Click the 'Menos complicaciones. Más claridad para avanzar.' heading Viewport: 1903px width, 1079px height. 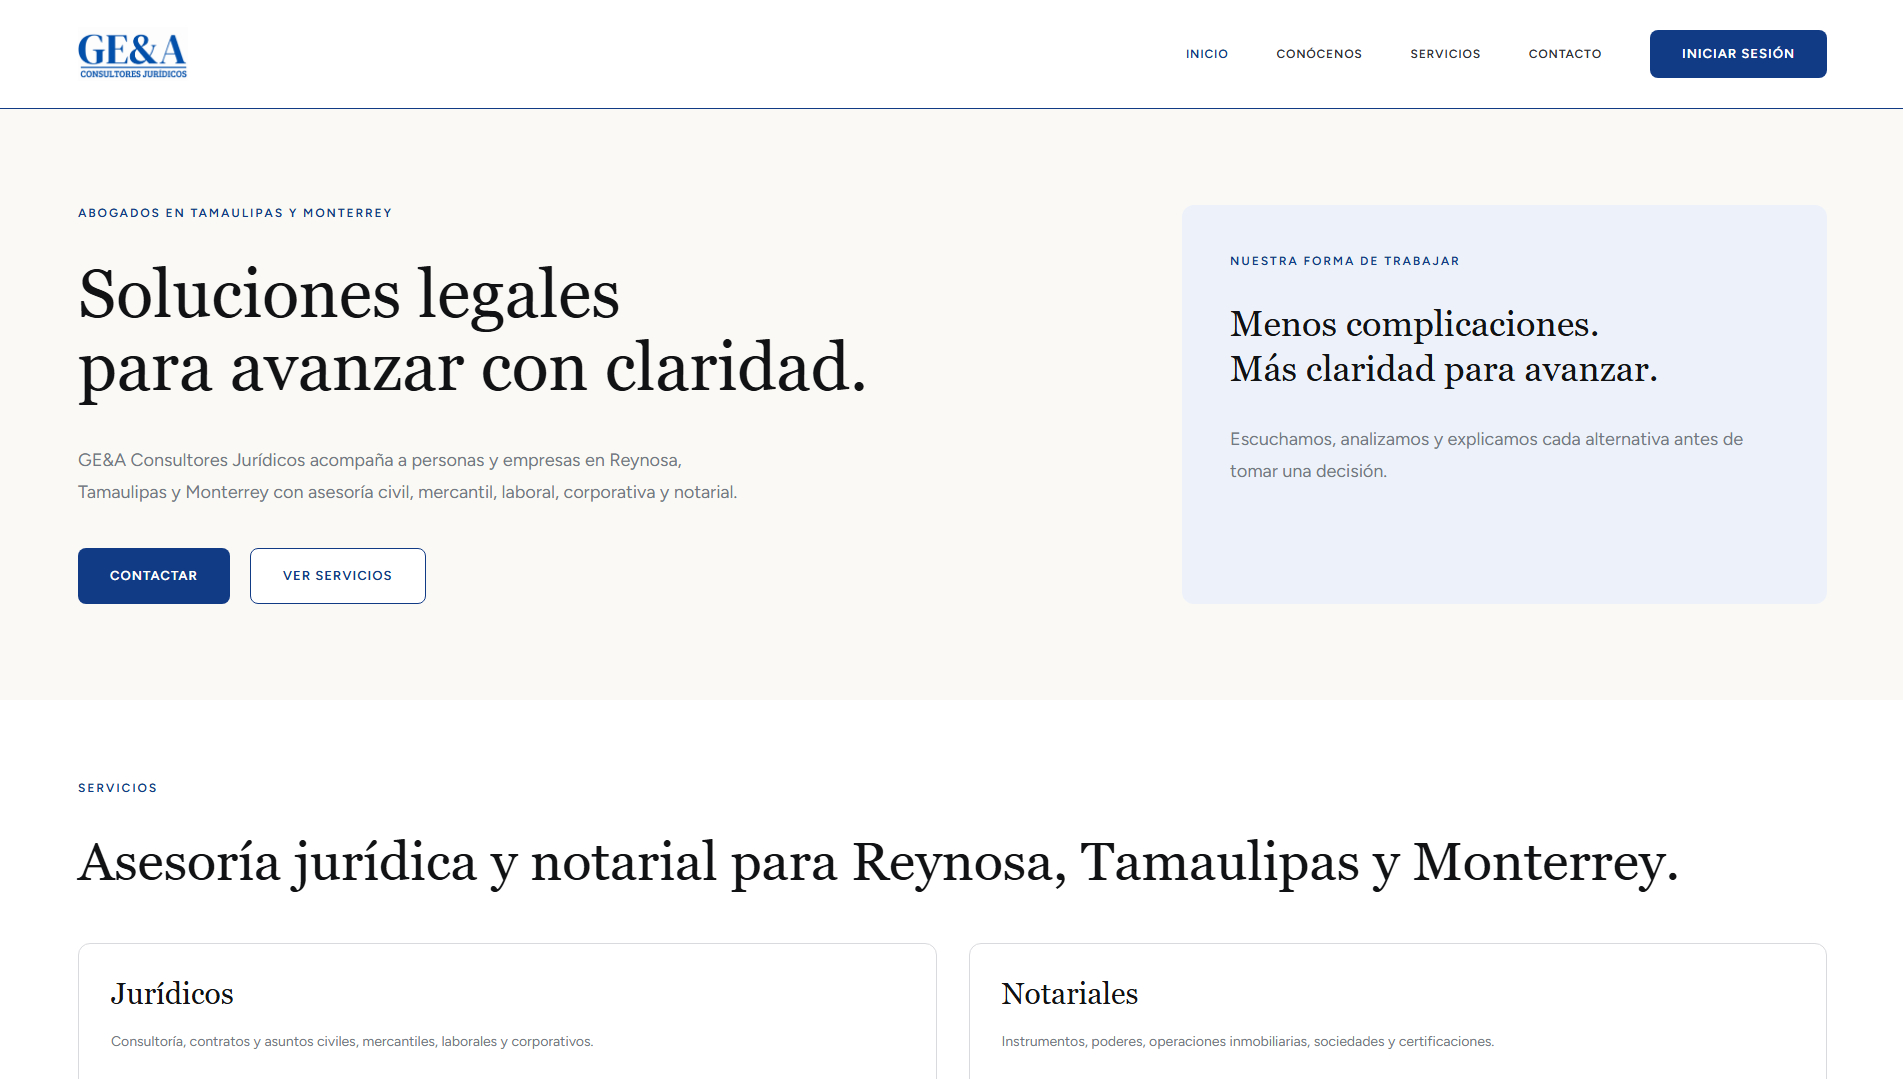coord(1444,347)
